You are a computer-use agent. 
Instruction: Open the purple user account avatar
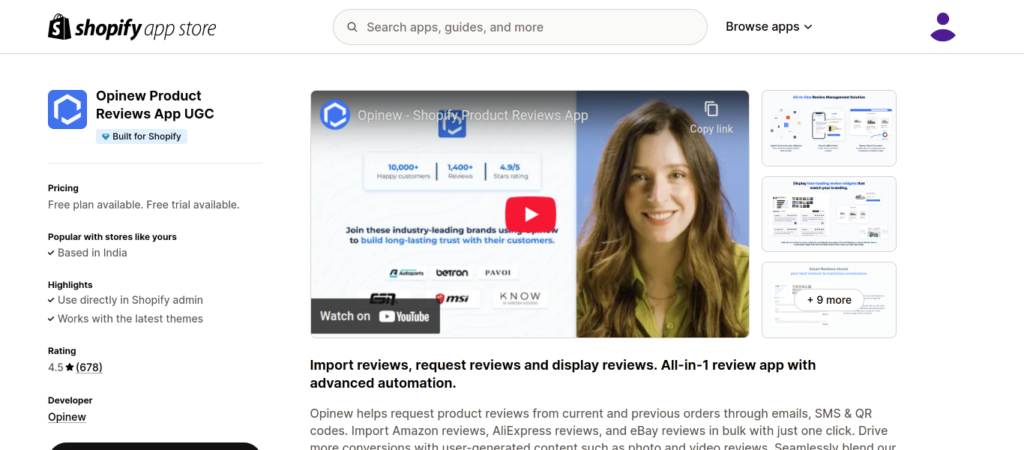pyautogui.click(x=942, y=27)
